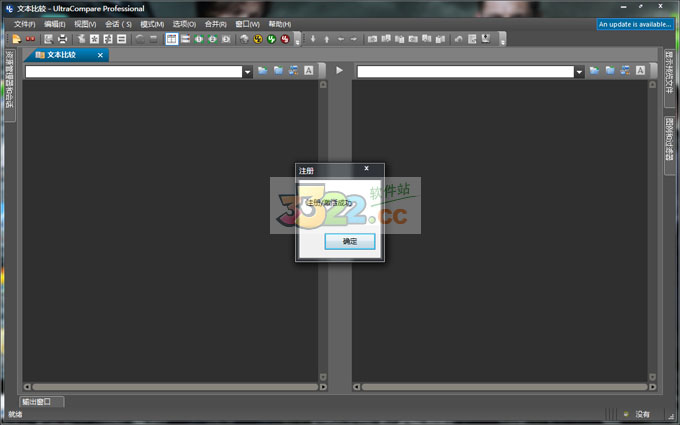This screenshot has height=425, width=680.
Task: Click the letter A icon in left pane
Action: (308, 70)
